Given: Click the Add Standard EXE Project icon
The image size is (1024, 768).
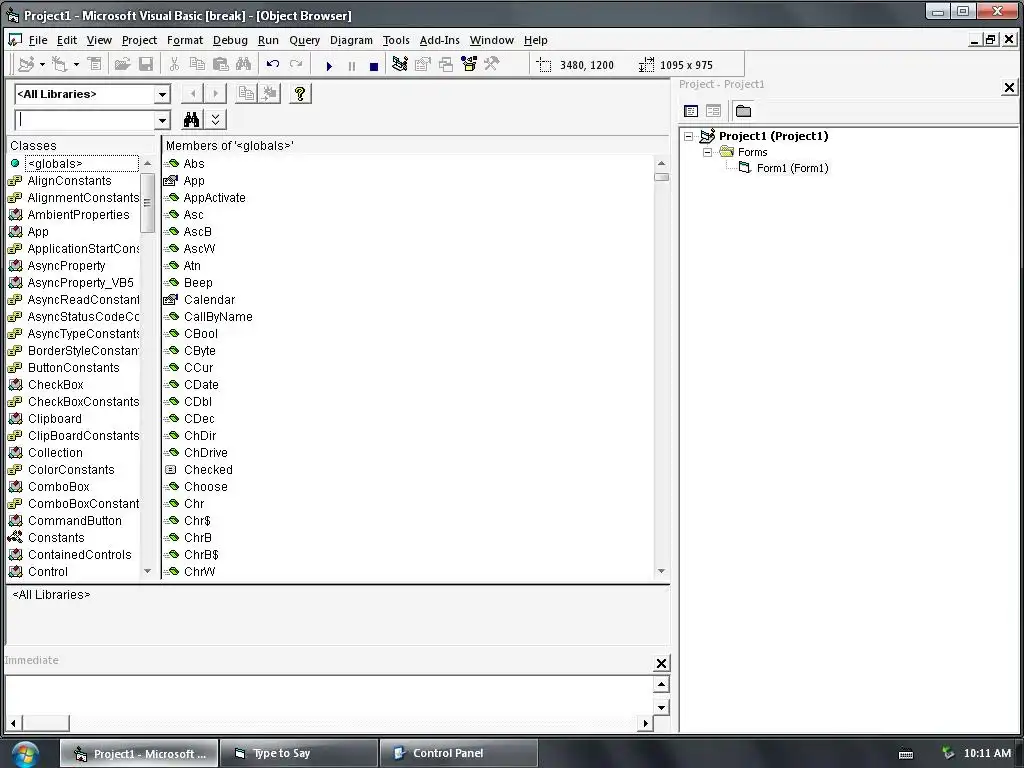Looking at the screenshot, I should click(x=26, y=64).
